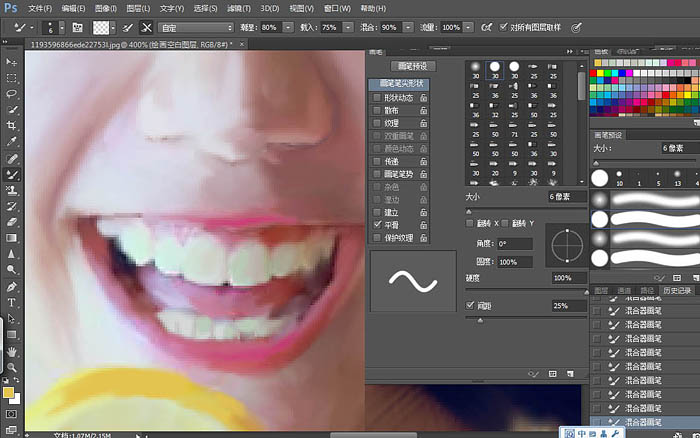Click the 画笔预设 button

(x=412, y=66)
